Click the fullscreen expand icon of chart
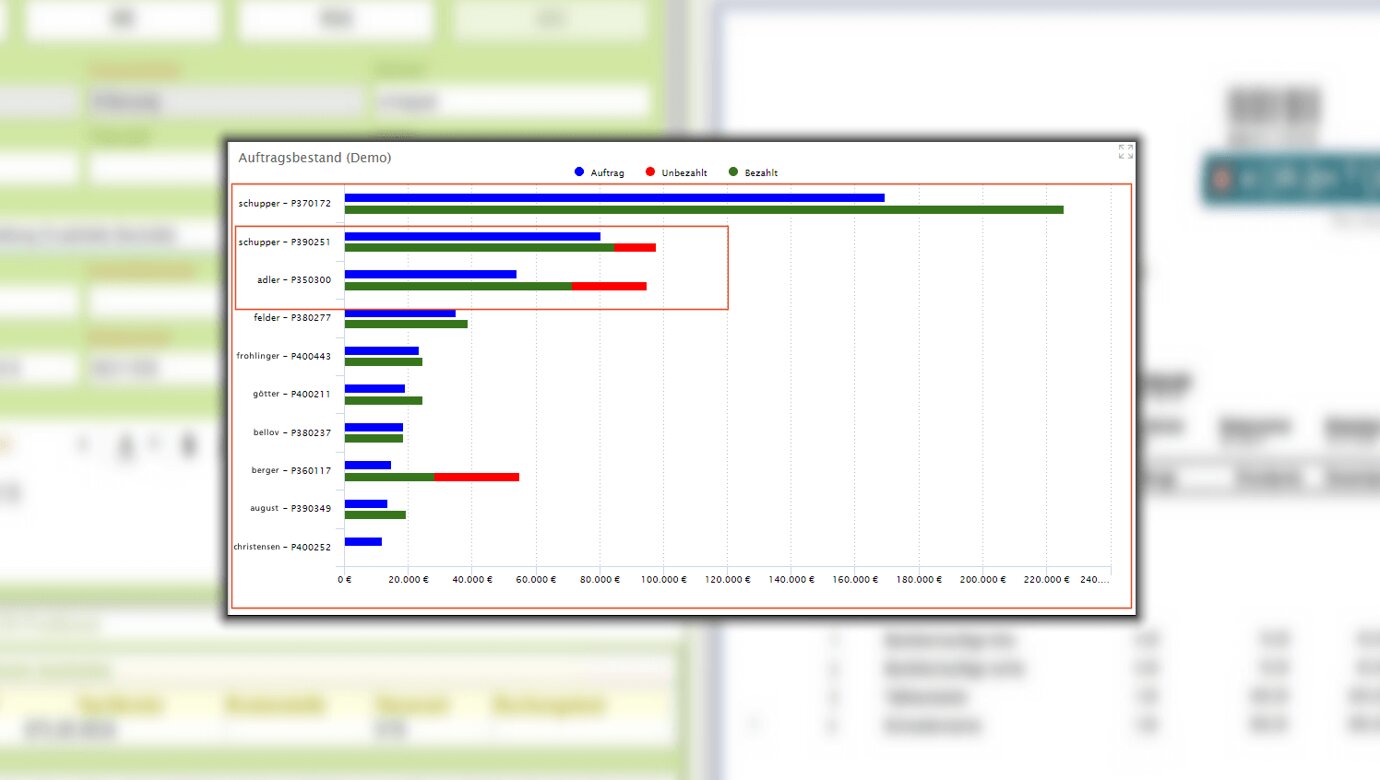 click(x=1125, y=152)
